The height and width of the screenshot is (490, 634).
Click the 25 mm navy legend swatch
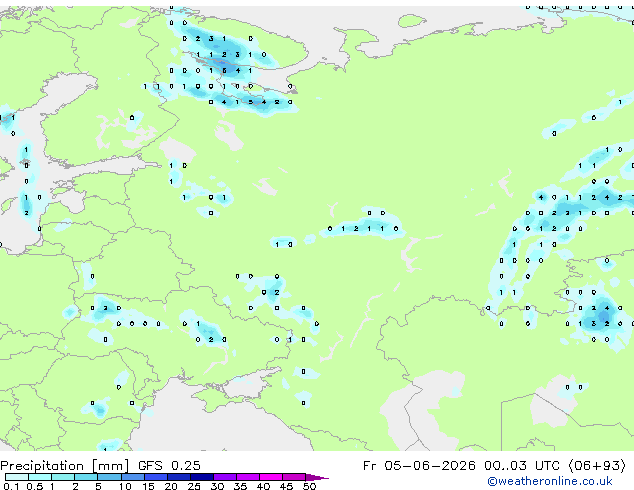(x=202, y=477)
